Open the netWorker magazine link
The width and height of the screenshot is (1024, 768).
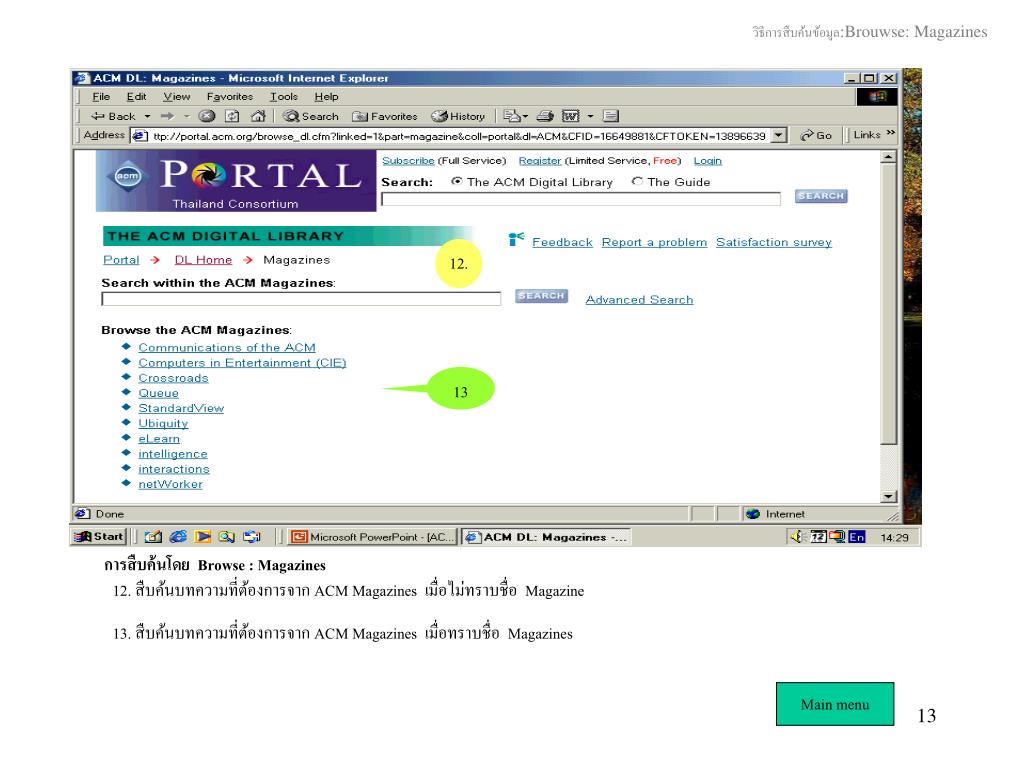170,484
